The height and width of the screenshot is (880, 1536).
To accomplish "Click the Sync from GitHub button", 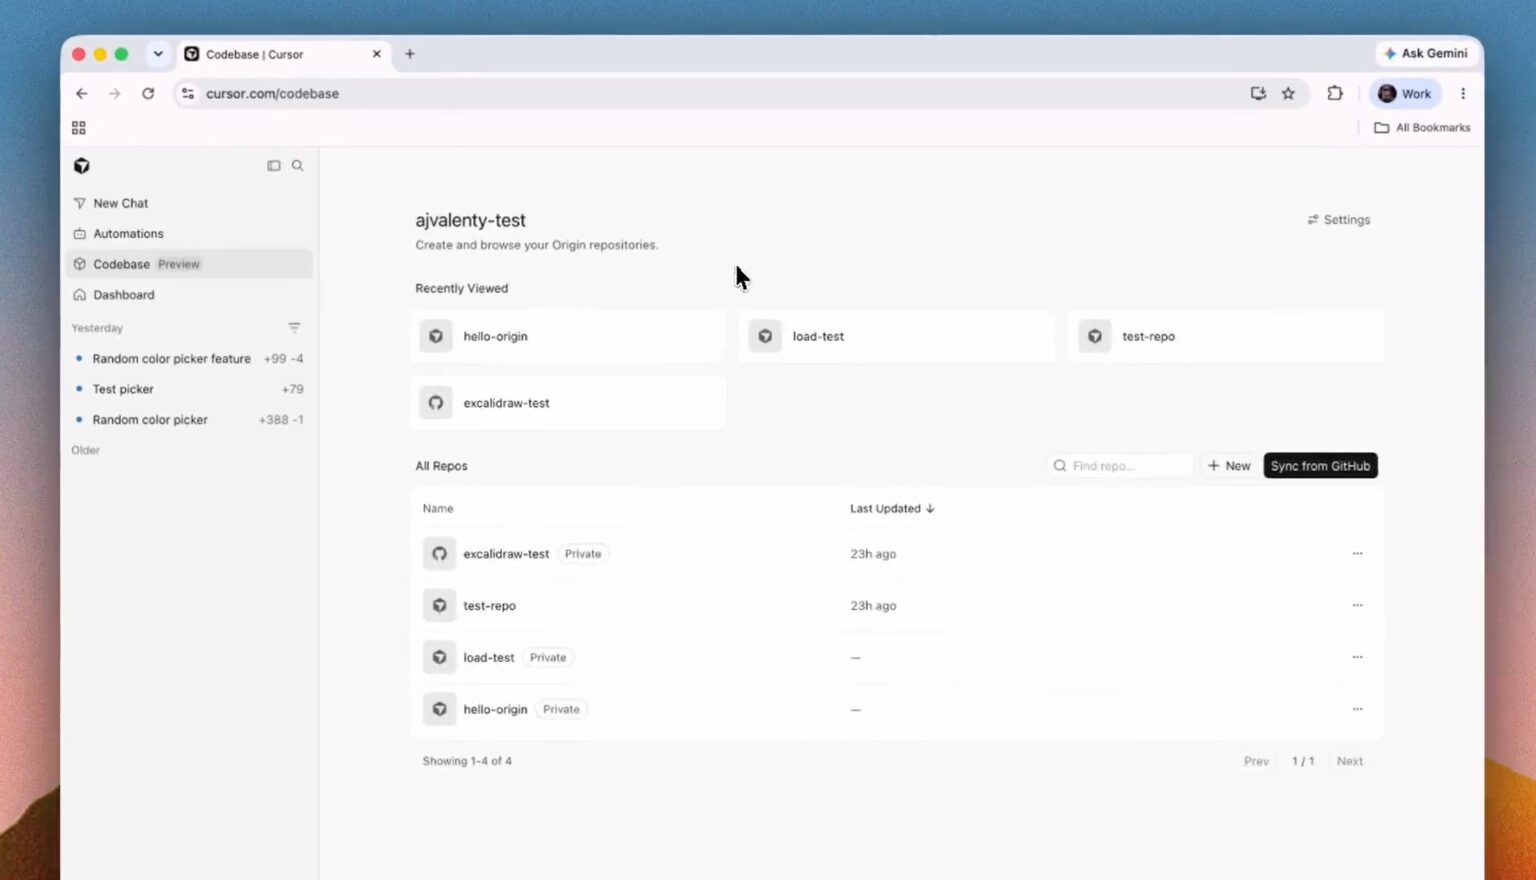I will click(x=1320, y=466).
